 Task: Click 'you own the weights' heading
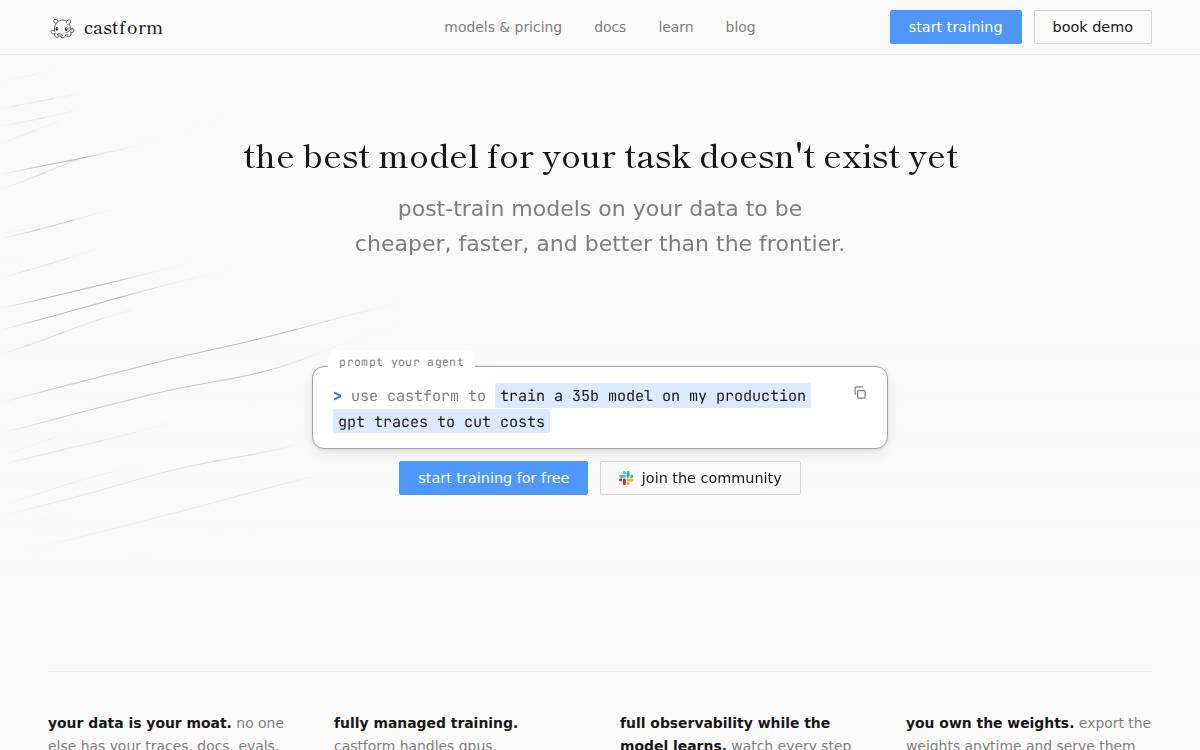pos(990,723)
